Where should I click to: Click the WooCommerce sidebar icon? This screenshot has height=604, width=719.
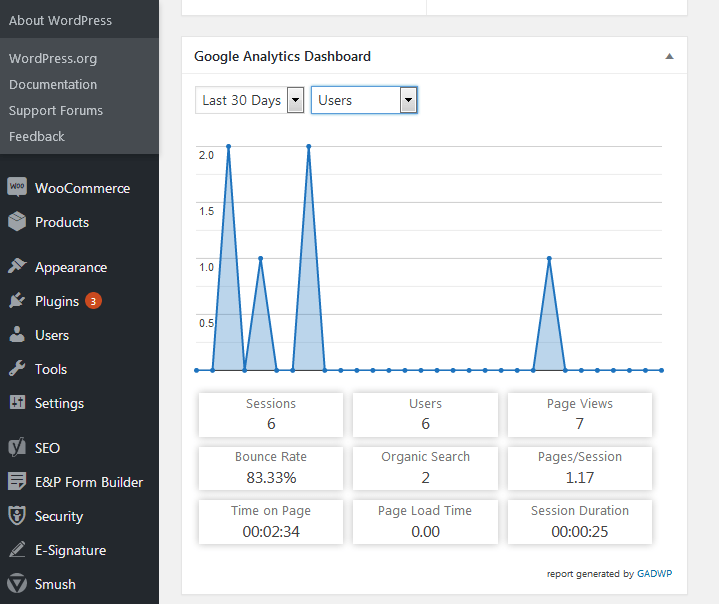17,187
